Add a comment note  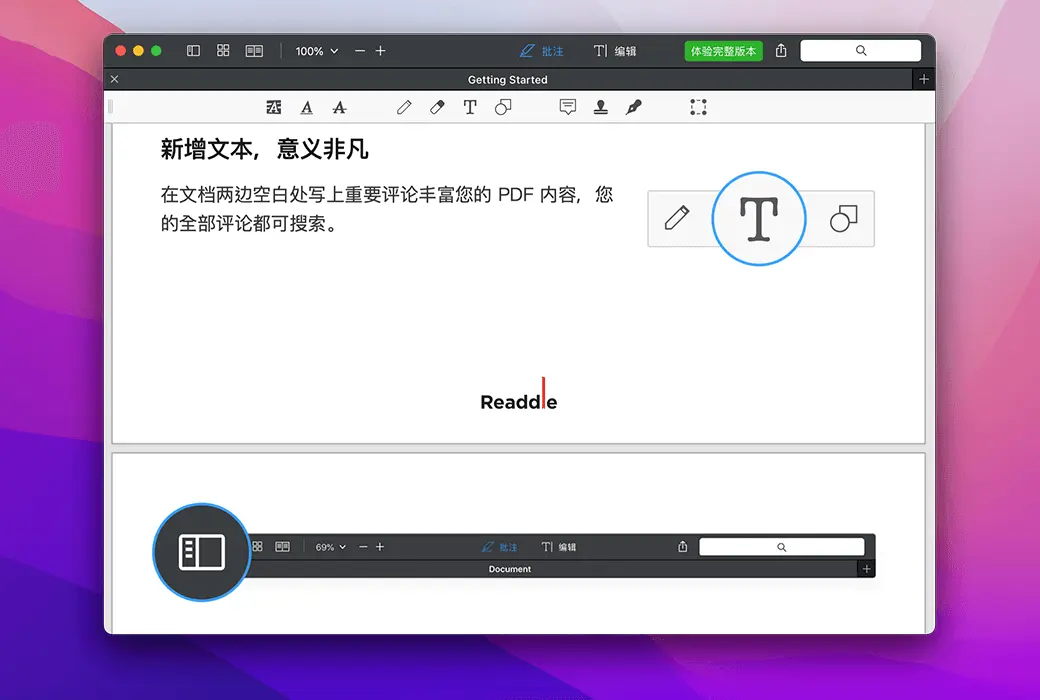coord(568,107)
